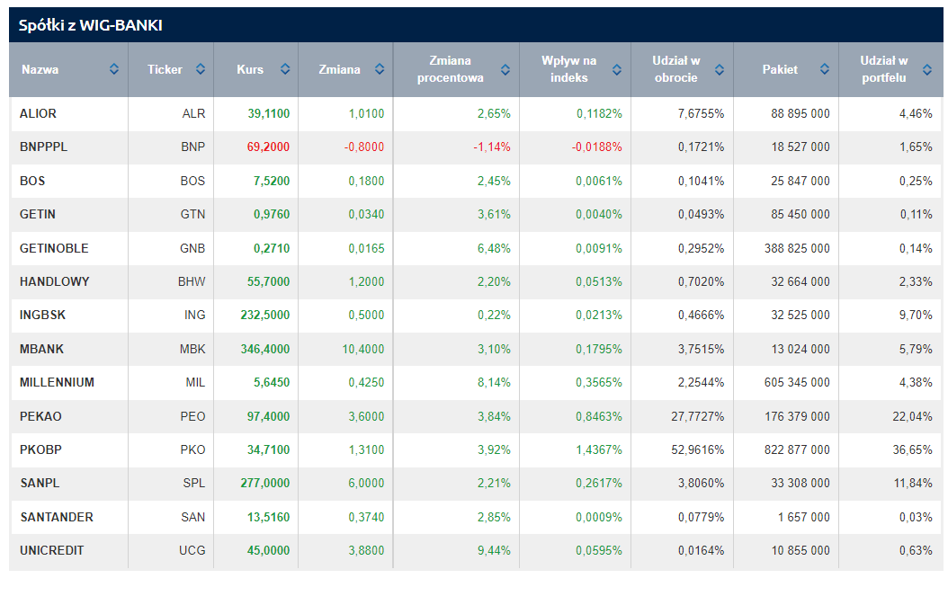948x596 pixels.
Task: Click index impact -0,0188%
Action: tap(597, 147)
